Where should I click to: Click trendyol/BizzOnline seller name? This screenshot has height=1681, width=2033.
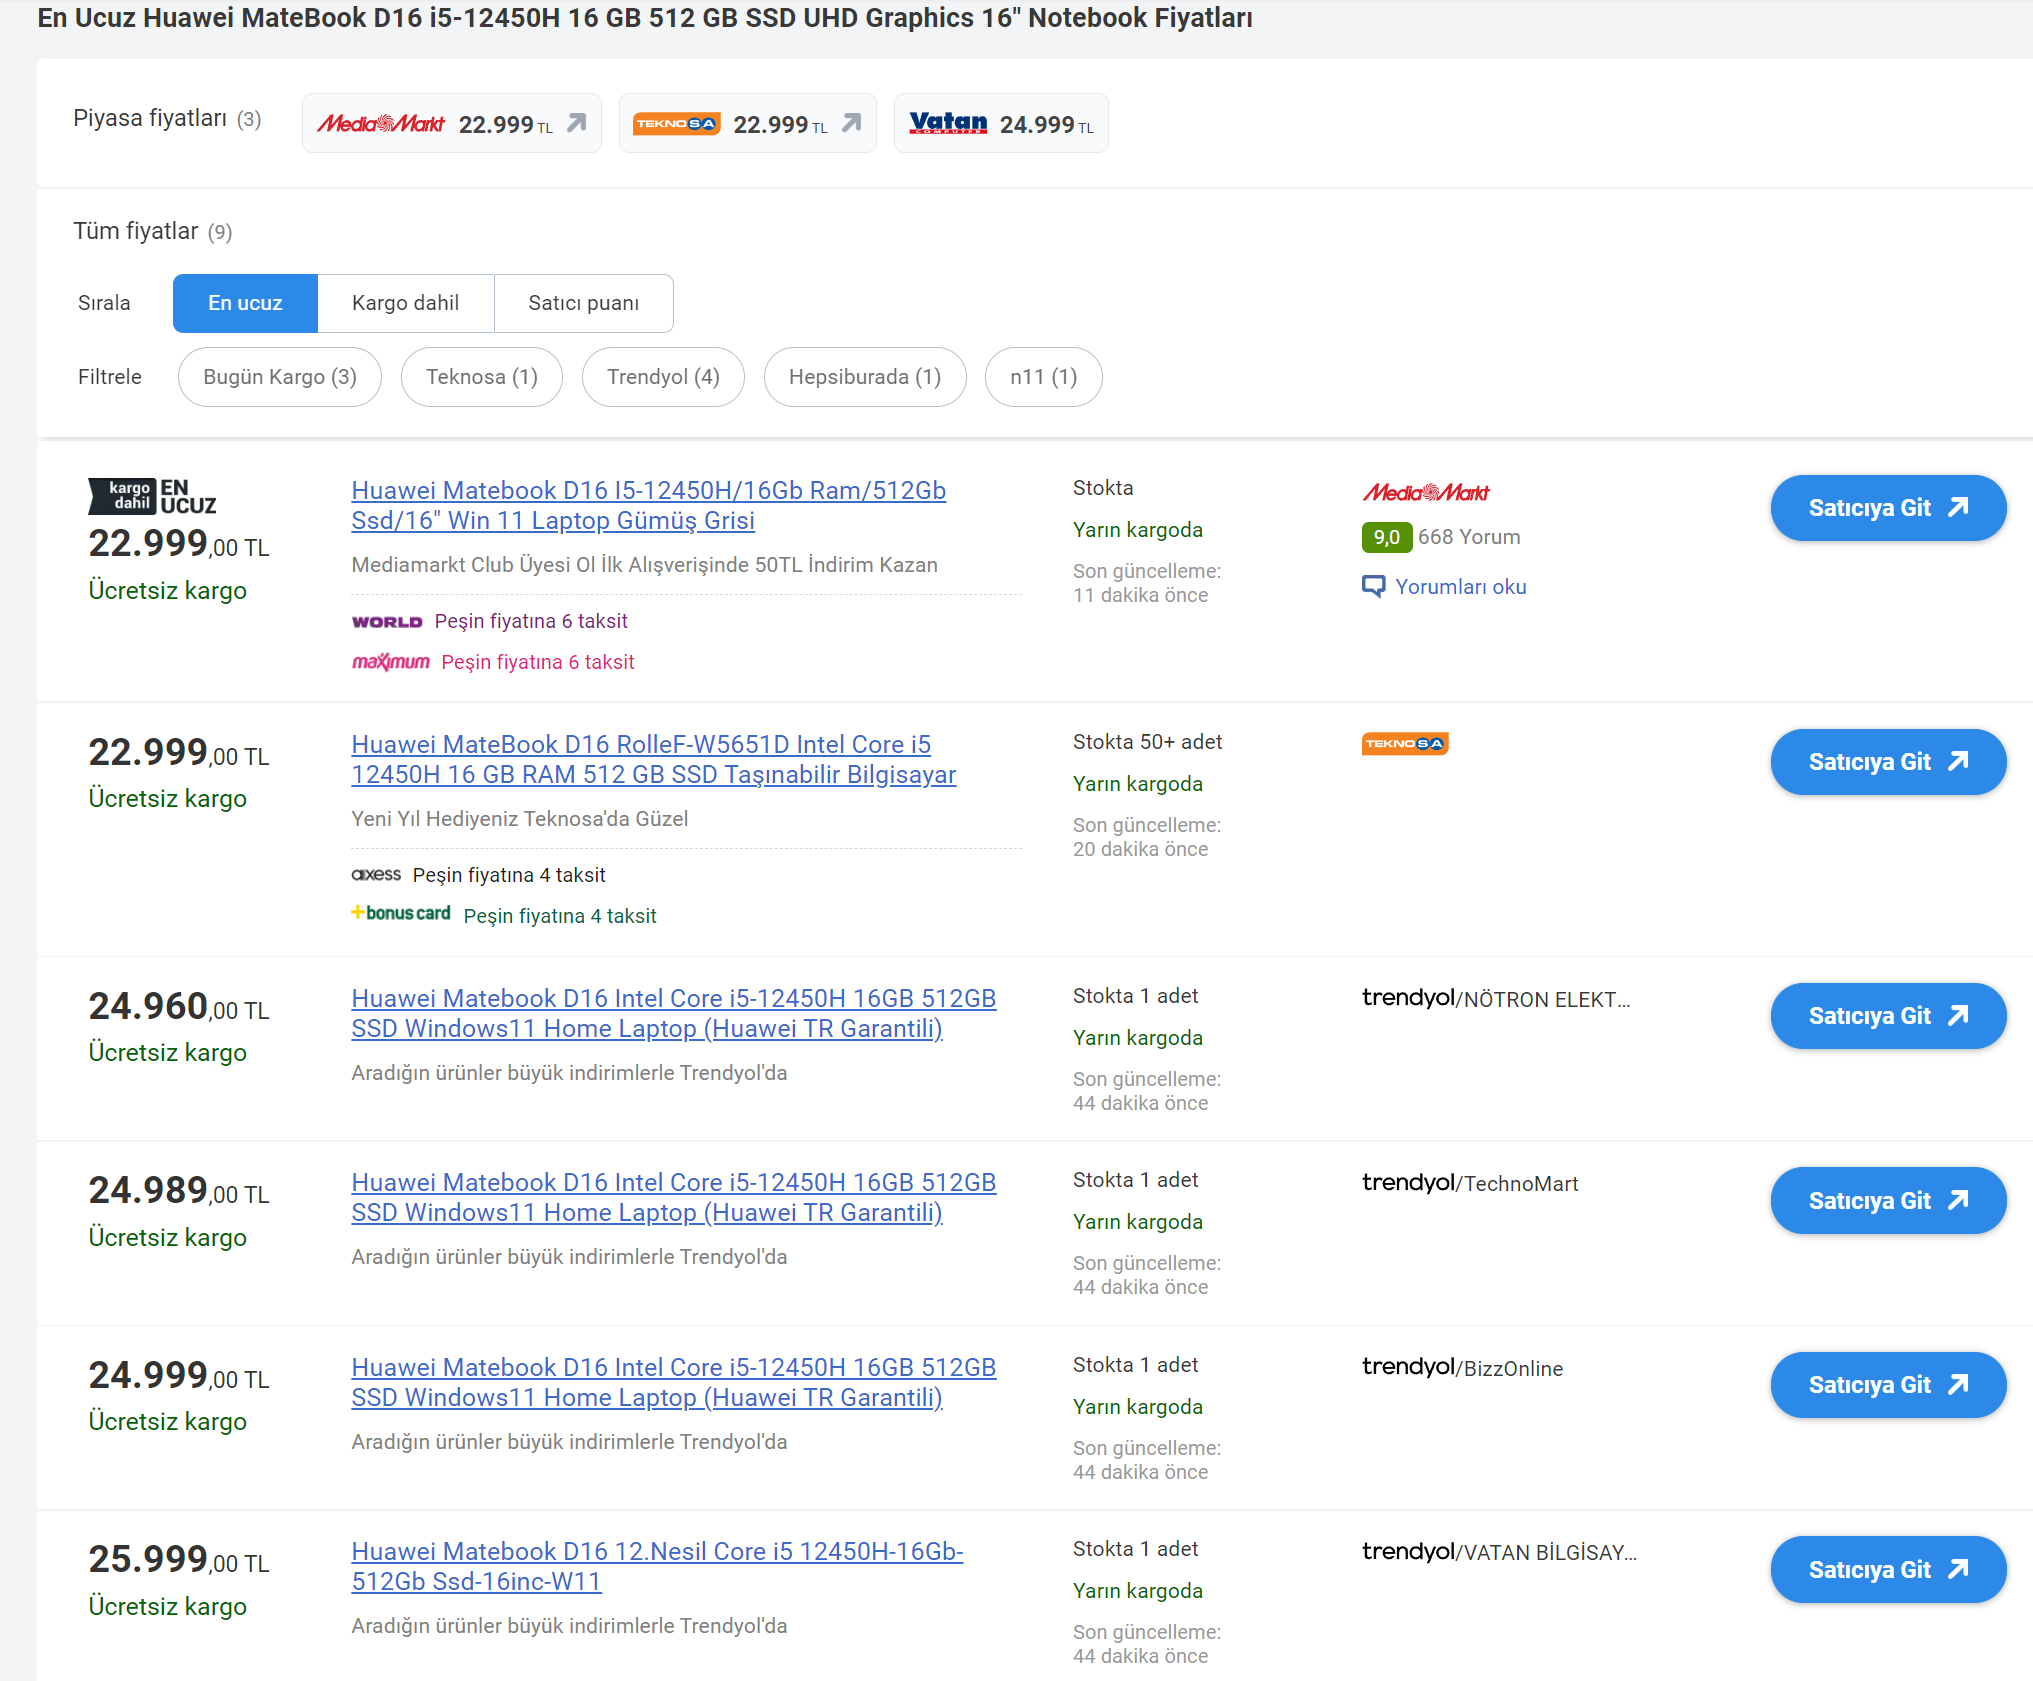[x=1461, y=1368]
